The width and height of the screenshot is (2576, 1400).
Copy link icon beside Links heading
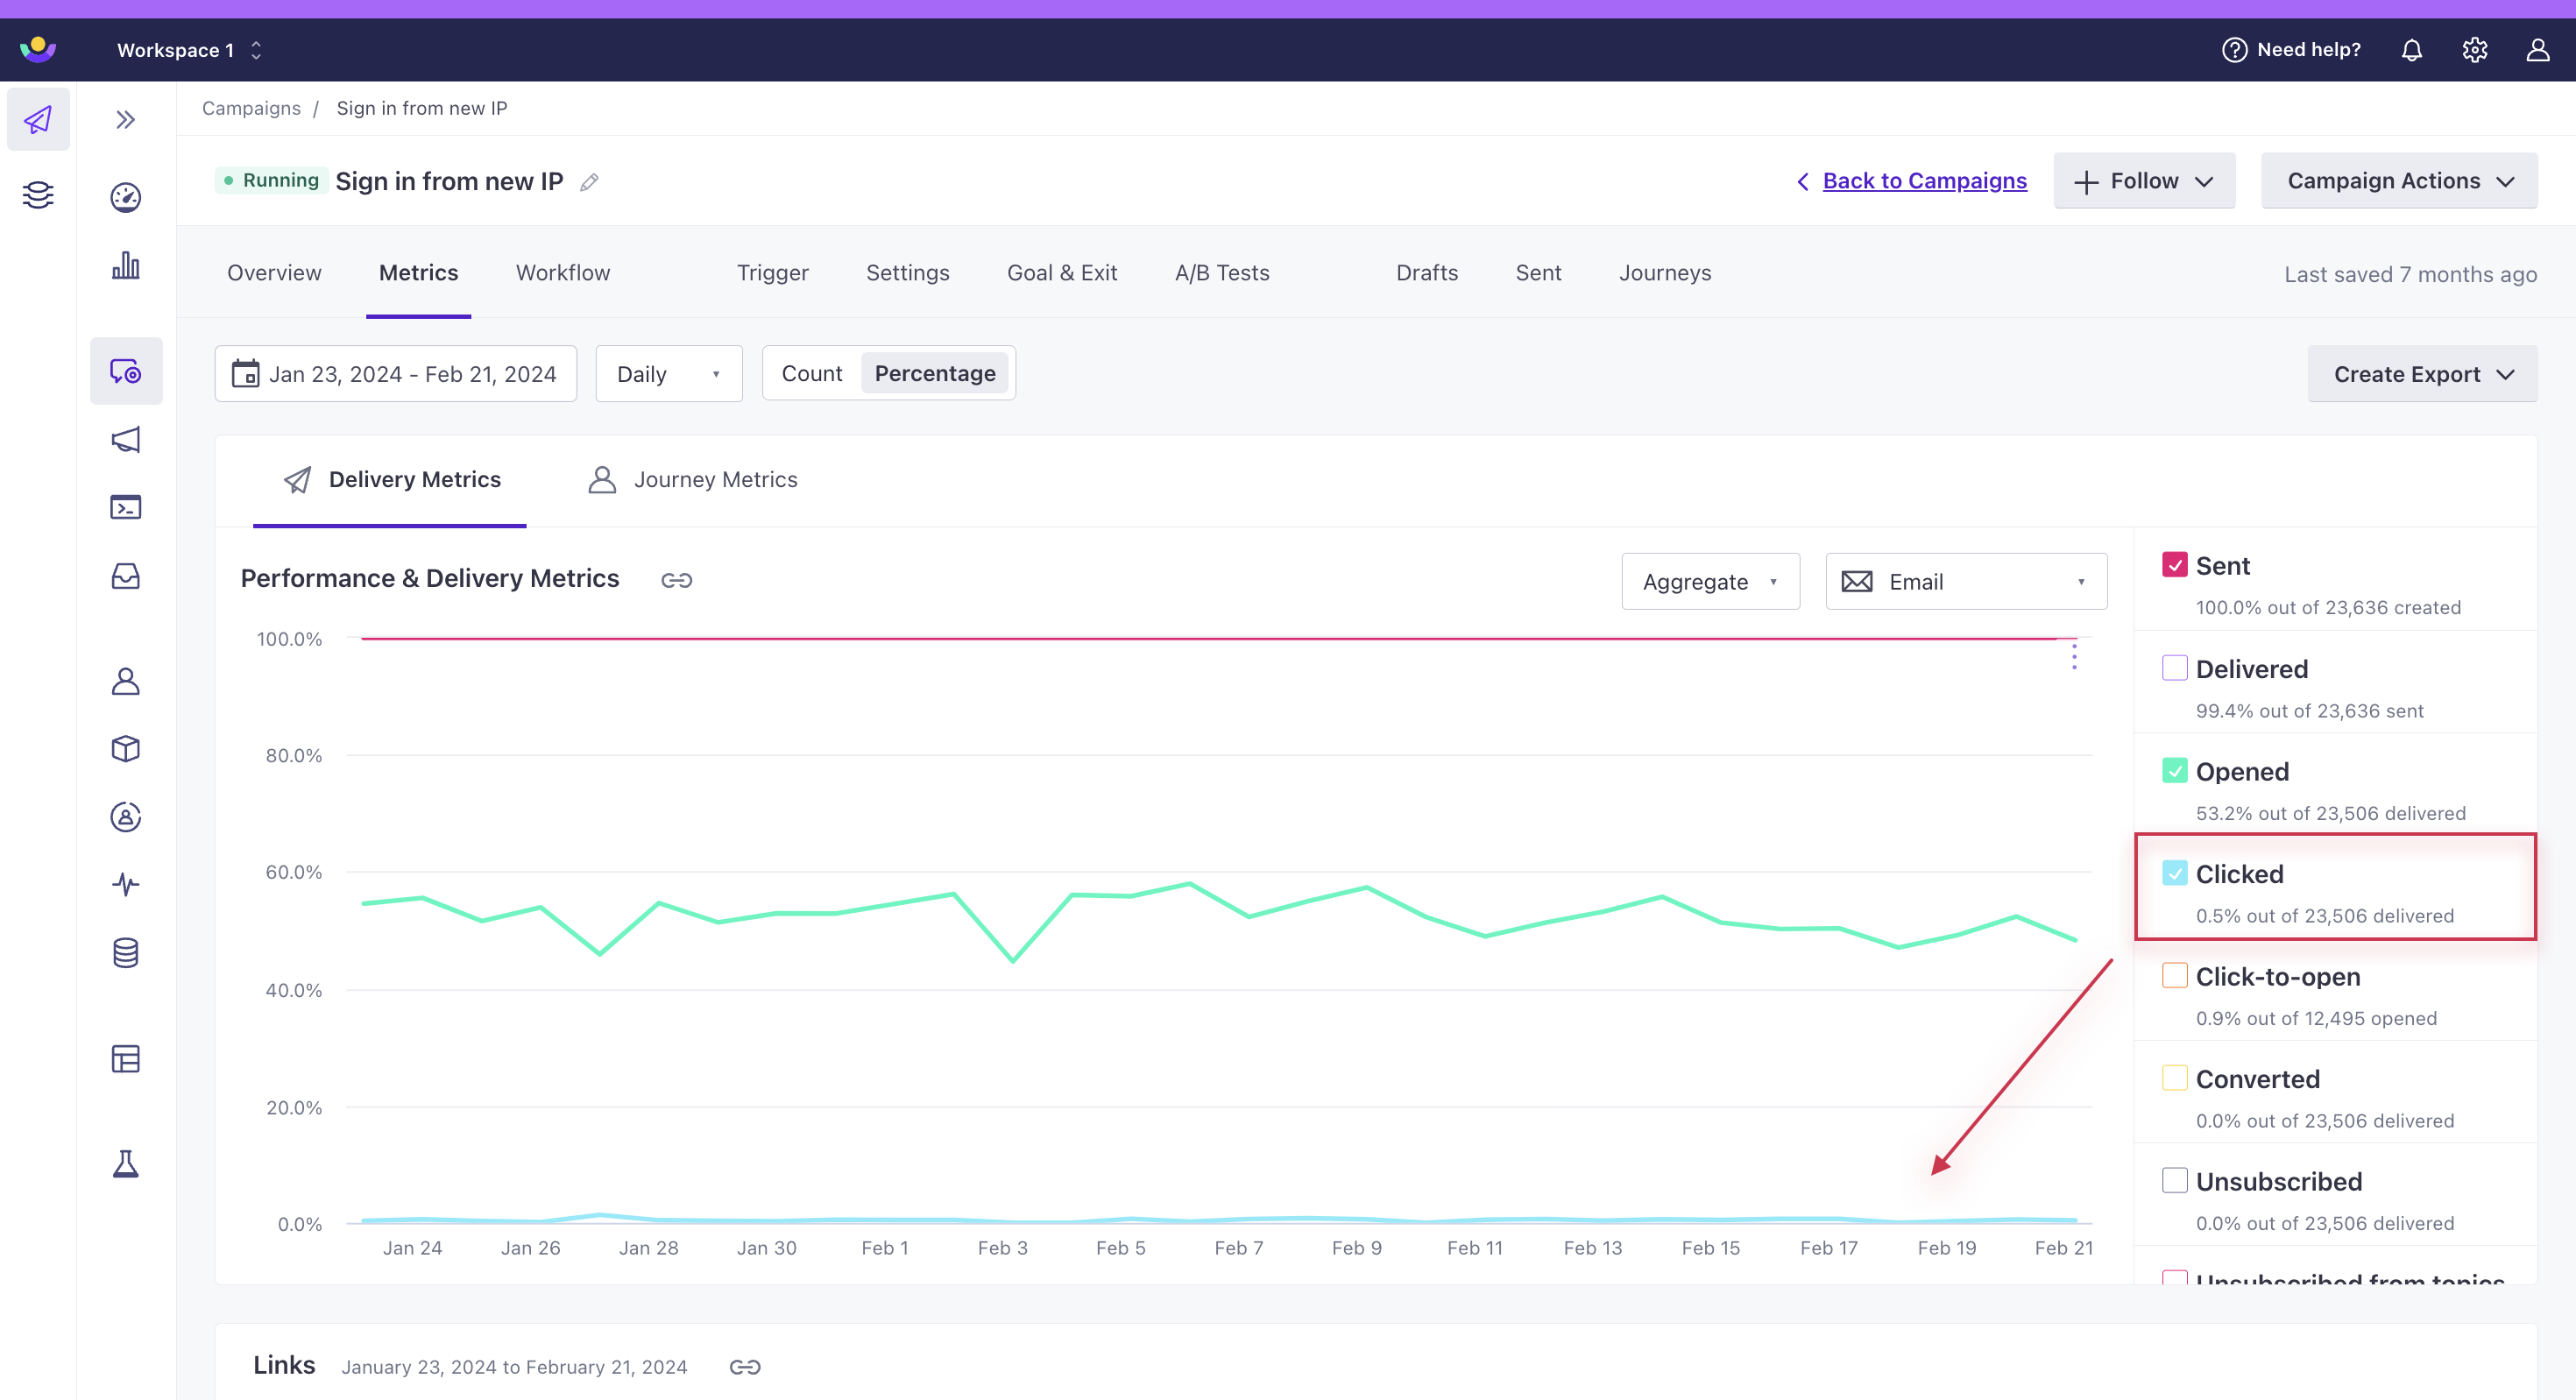tap(745, 1367)
